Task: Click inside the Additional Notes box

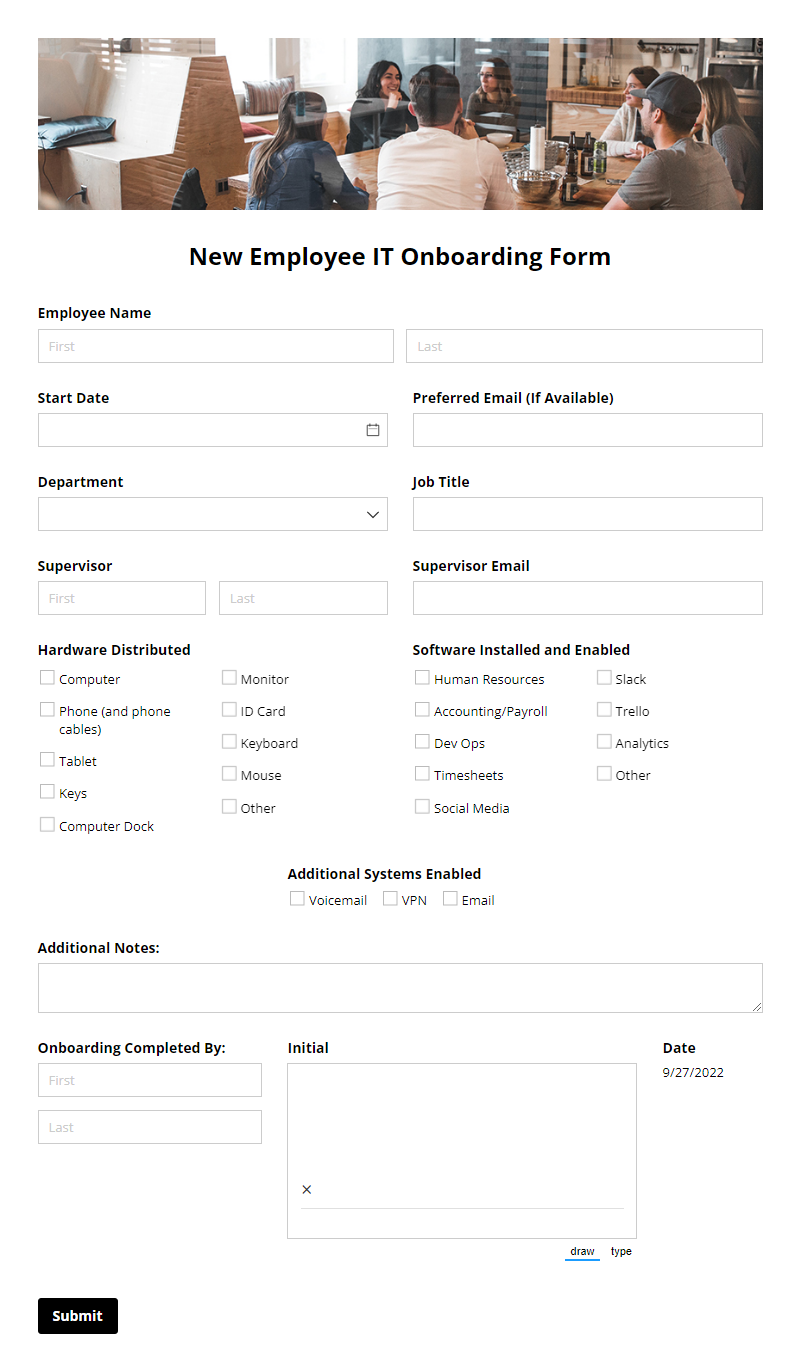Action: (x=400, y=987)
